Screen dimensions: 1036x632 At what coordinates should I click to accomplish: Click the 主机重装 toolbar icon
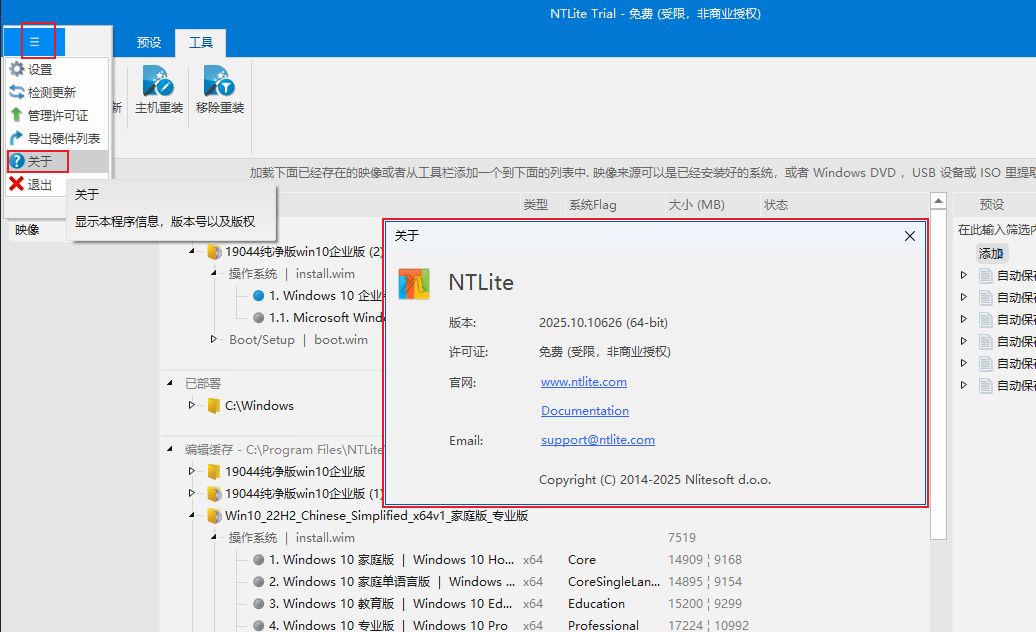pyautogui.click(x=159, y=90)
